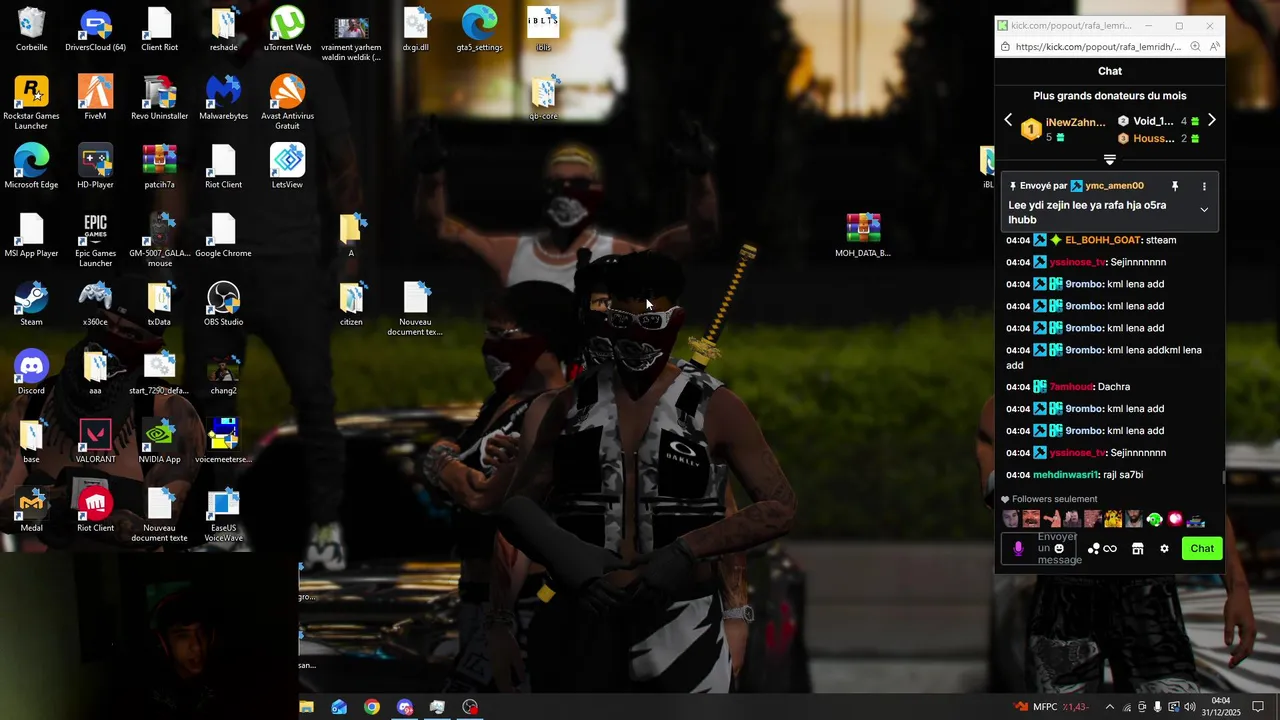Open the gta5_settings file
1280x720 pixels.
[x=479, y=29]
